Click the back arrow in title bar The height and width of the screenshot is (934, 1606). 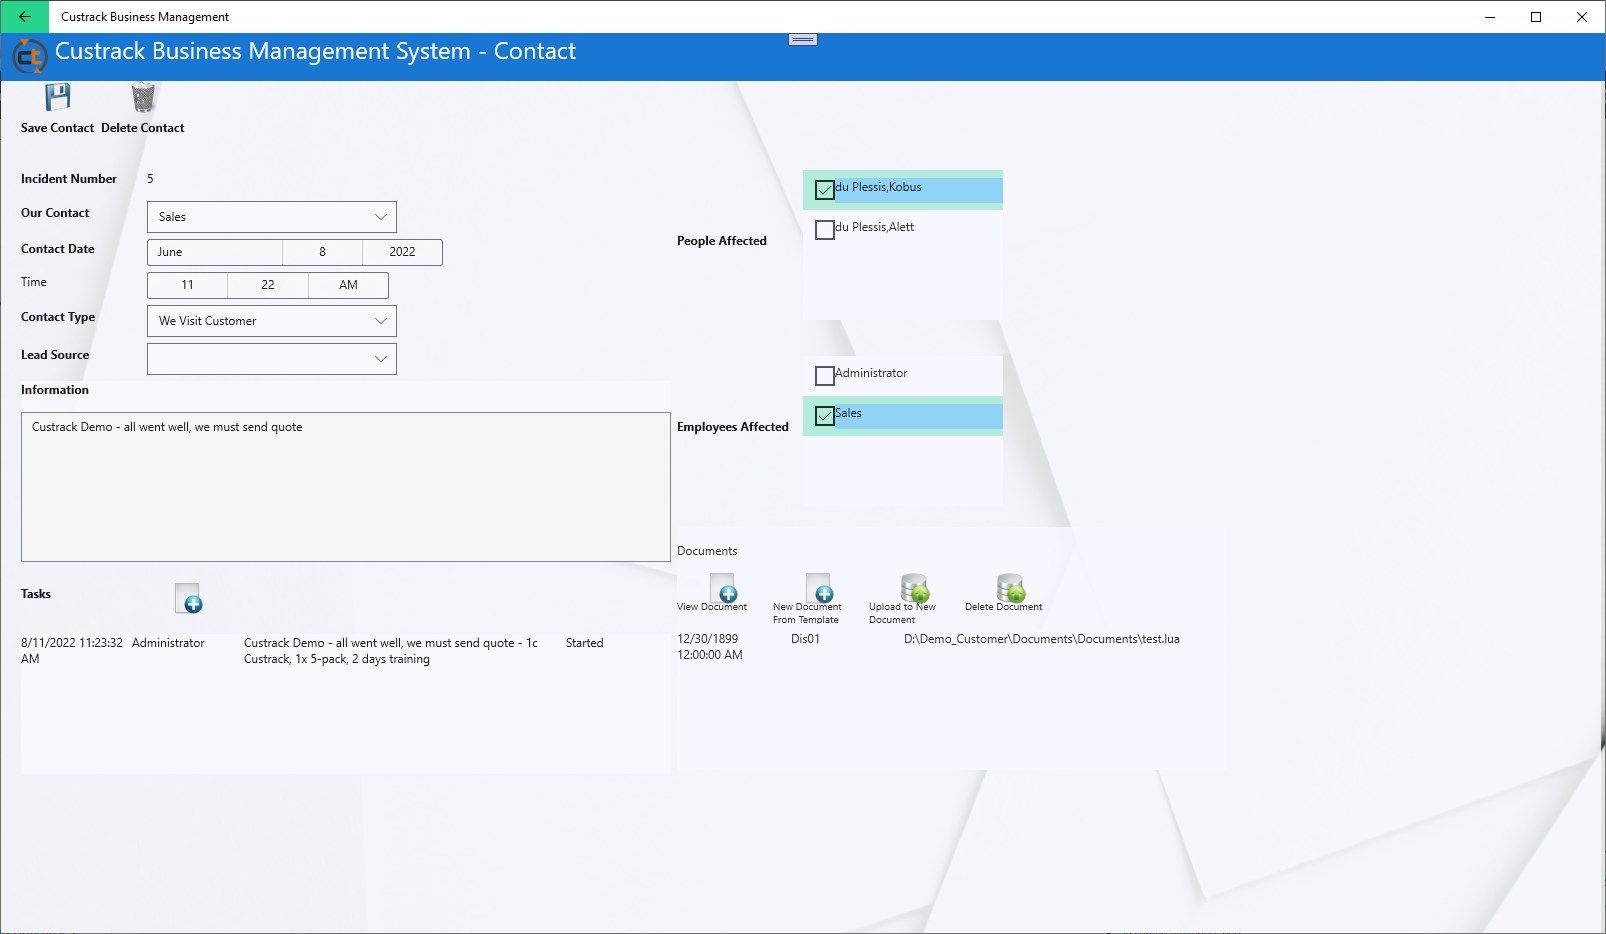(x=24, y=16)
